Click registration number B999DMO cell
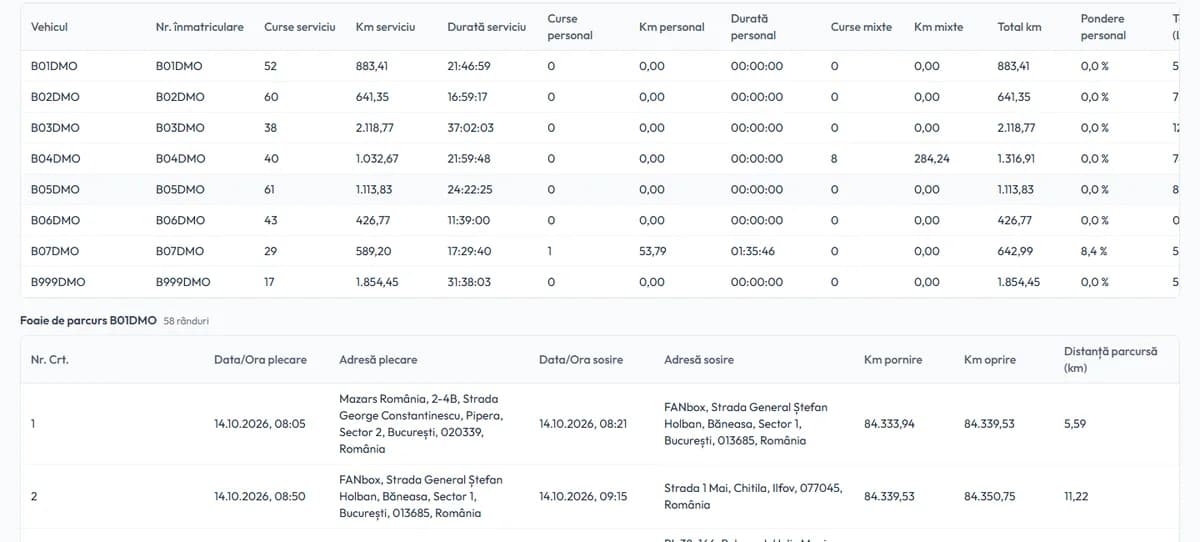The width and height of the screenshot is (1200, 542). tap(183, 283)
